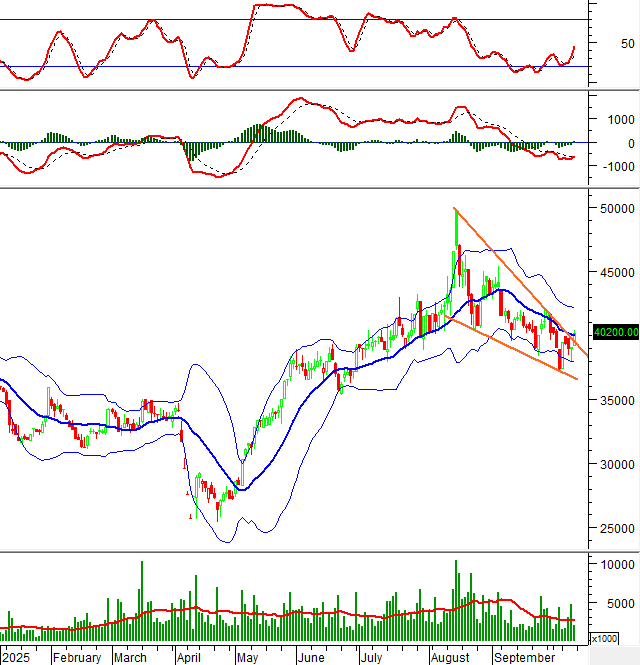Viewport: 640px width, 665px height.
Task: Click the February month label
Action: [x=78, y=658]
